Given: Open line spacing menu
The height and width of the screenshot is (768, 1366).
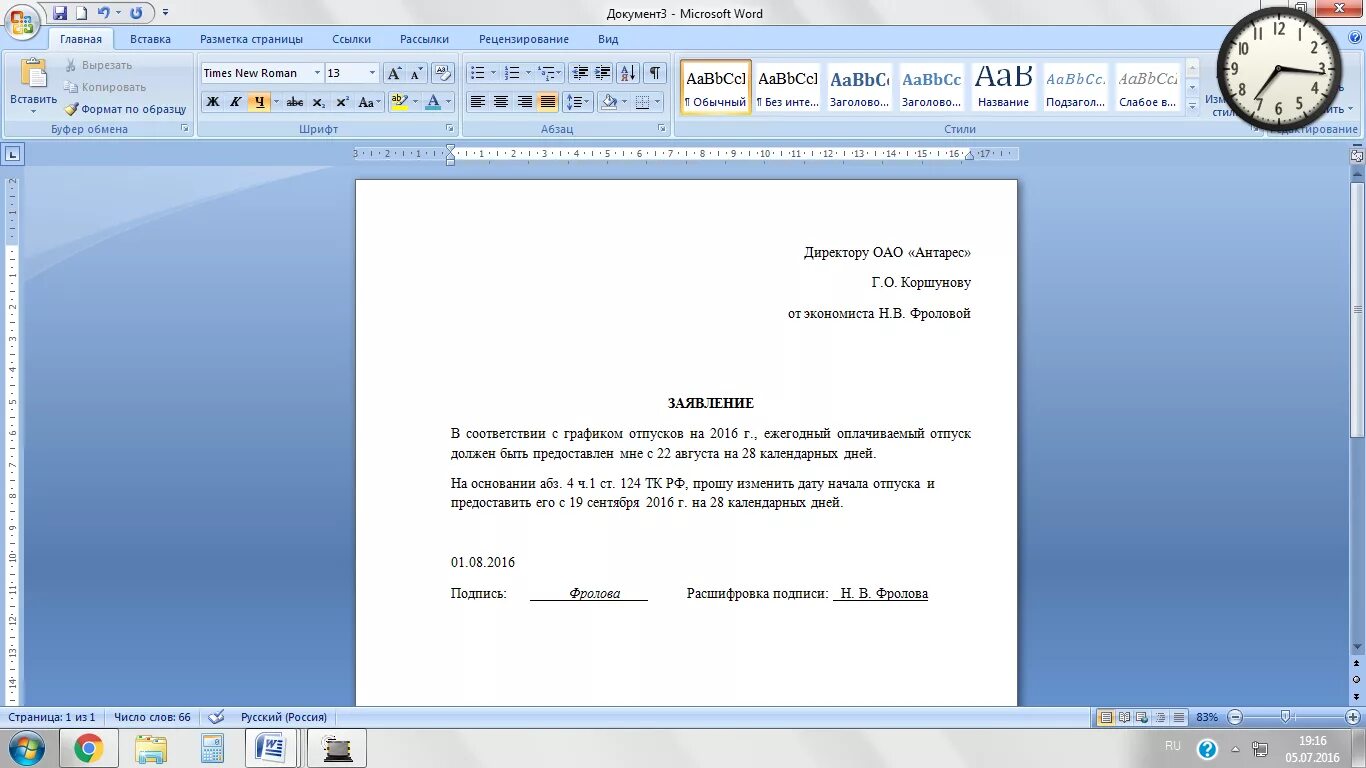Looking at the screenshot, I should pyautogui.click(x=577, y=102).
